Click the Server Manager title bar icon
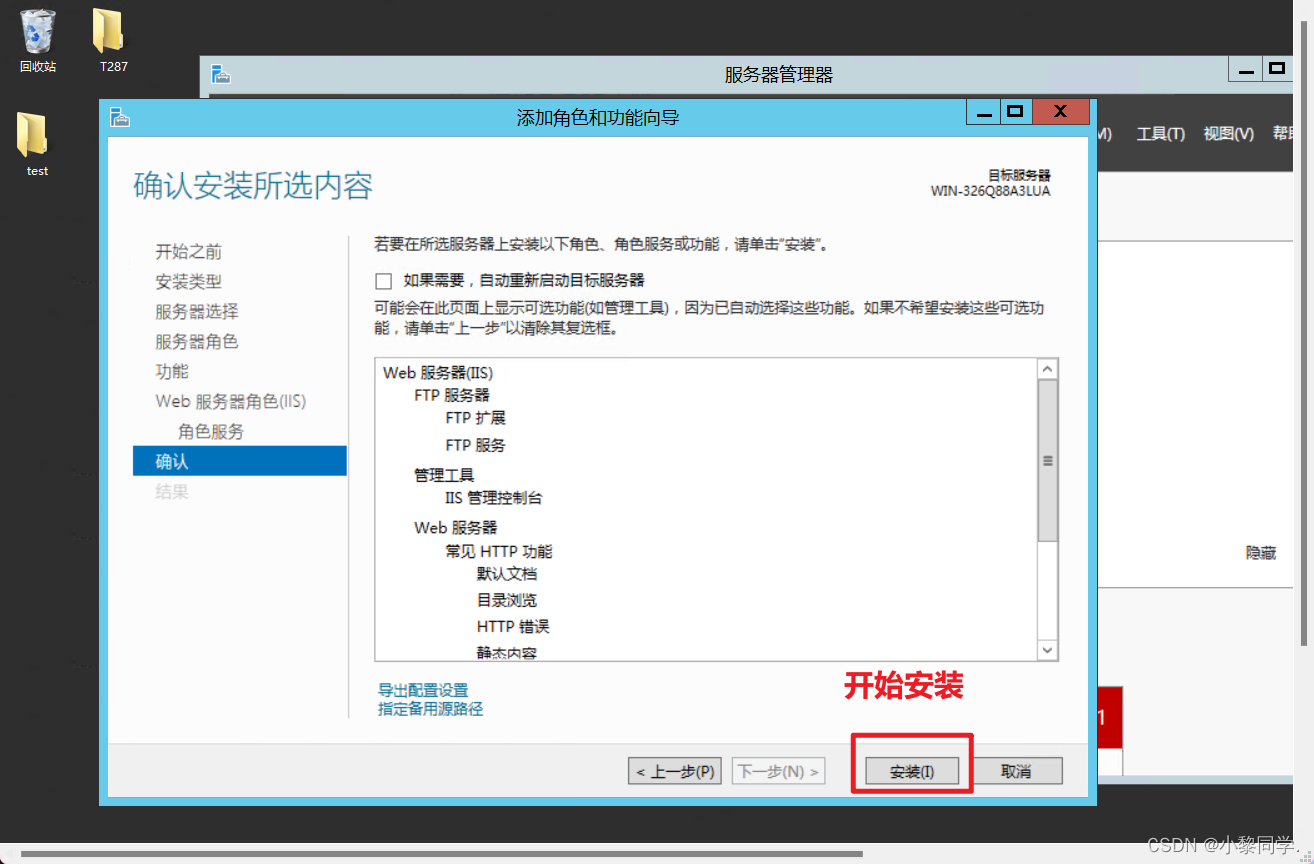This screenshot has height=864, width=1314. [220, 74]
